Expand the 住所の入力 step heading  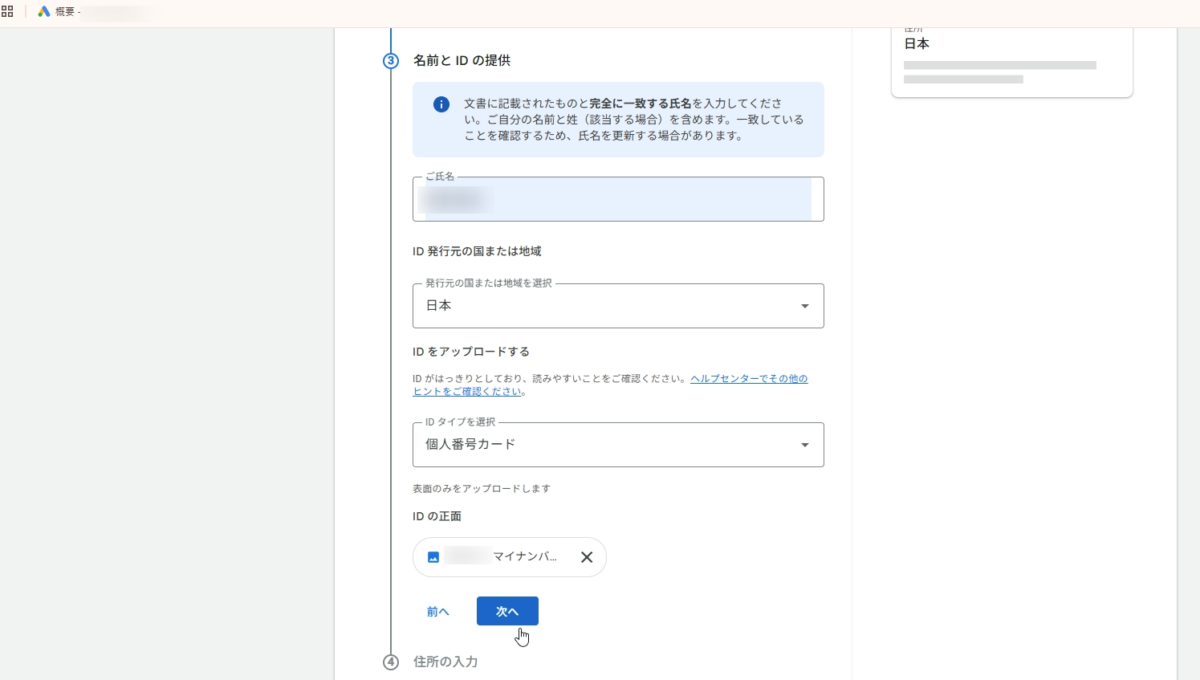(446, 662)
